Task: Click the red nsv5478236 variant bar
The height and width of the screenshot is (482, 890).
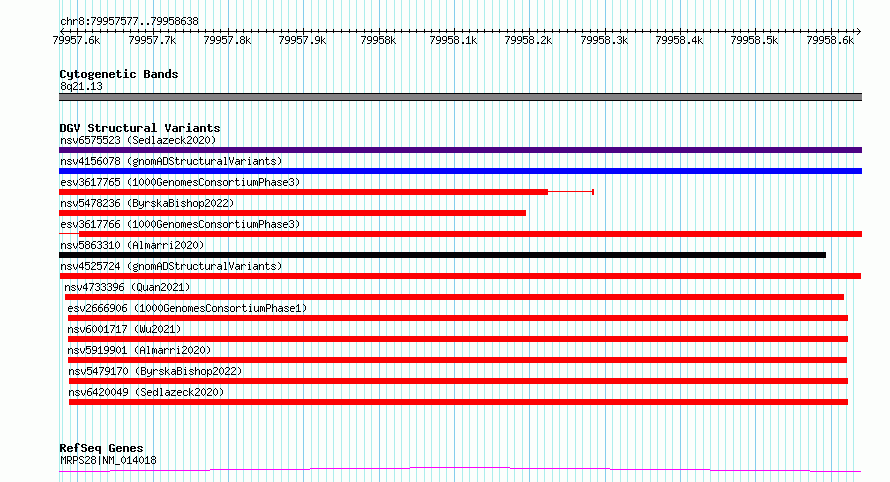Action: click(292, 213)
